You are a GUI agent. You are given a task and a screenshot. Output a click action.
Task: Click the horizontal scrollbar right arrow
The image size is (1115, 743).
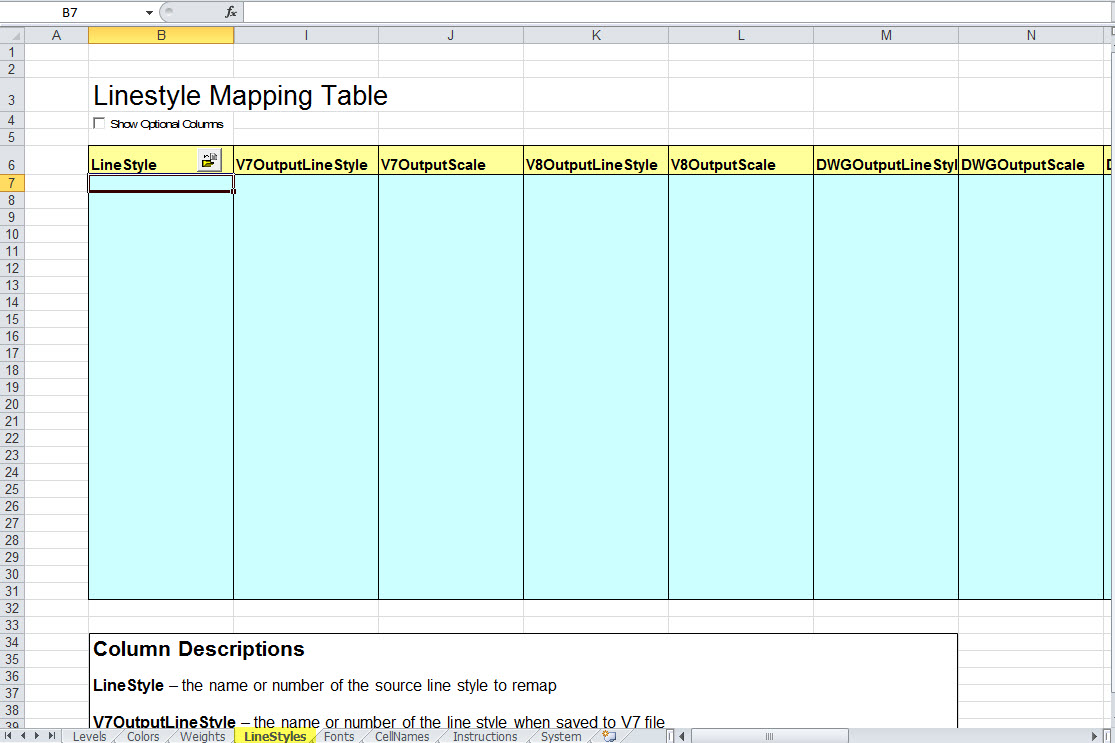1094,737
